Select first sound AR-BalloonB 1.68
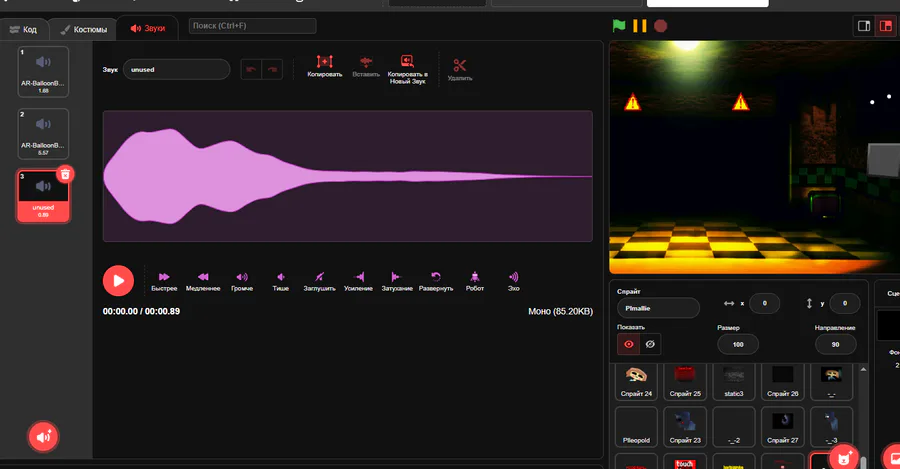The width and height of the screenshot is (900, 469). (x=43, y=72)
